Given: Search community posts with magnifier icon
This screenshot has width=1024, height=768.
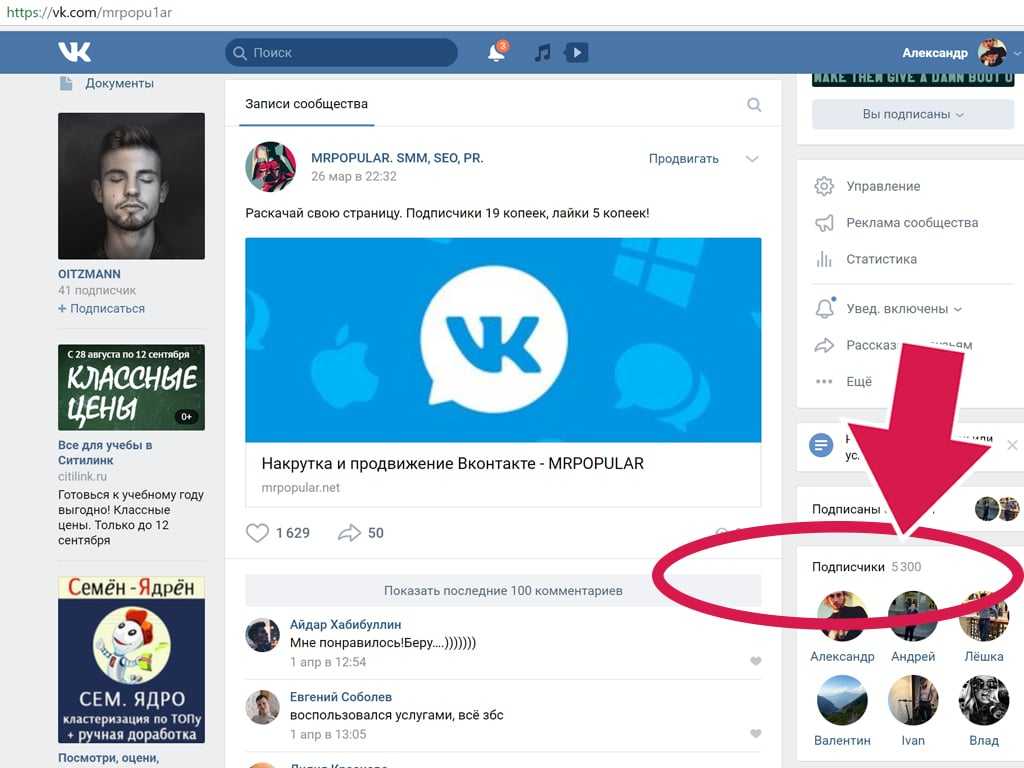Looking at the screenshot, I should (754, 104).
